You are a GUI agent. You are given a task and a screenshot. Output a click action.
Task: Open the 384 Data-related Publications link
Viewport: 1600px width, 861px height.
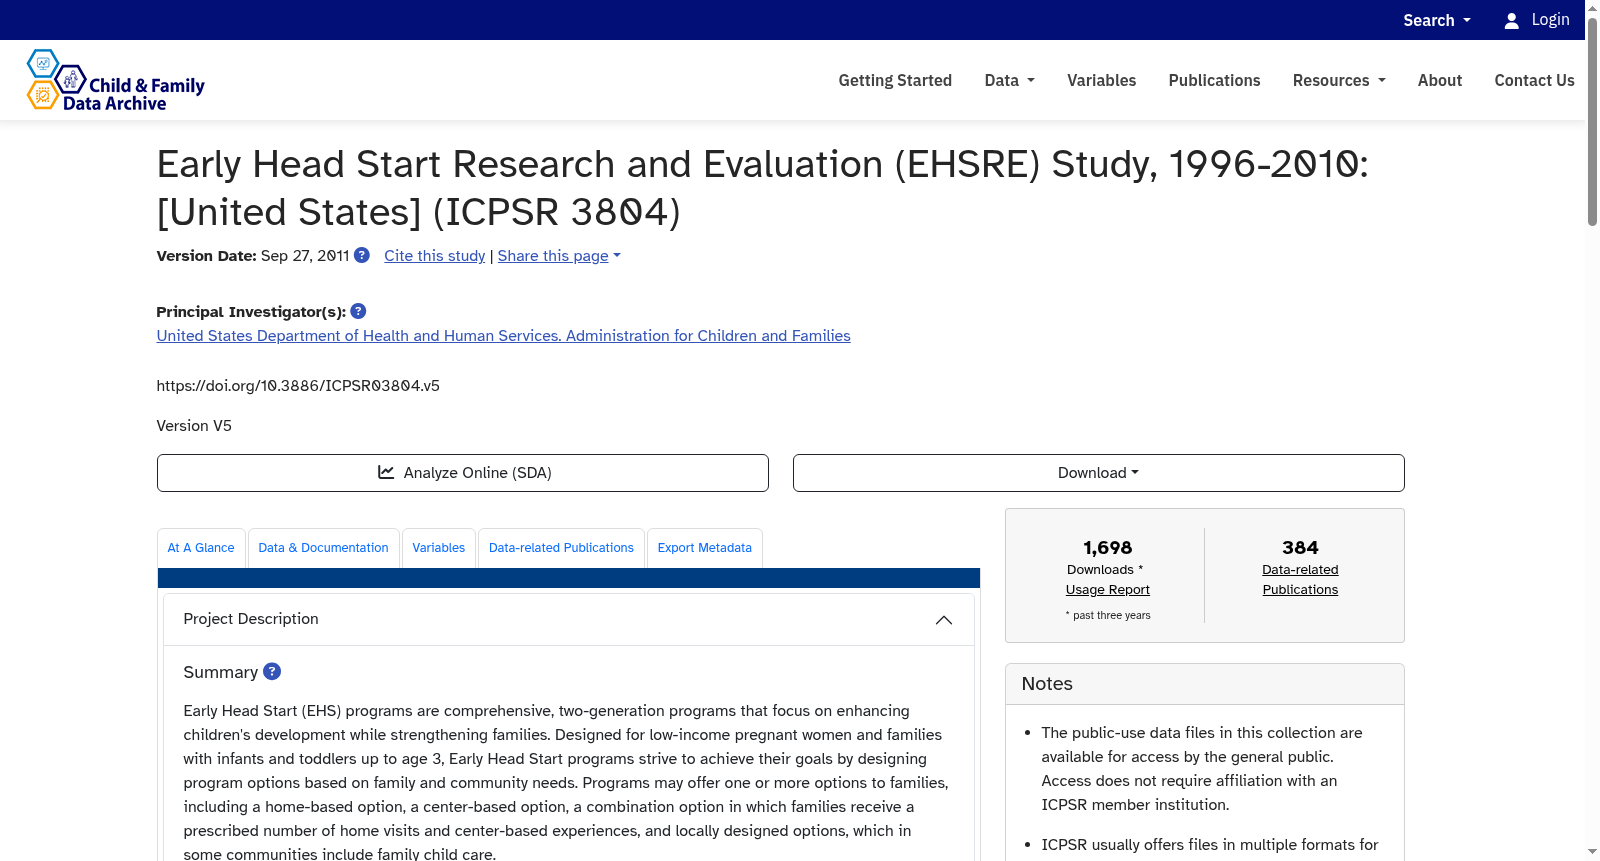pyautogui.click(x=1300, y=580)
